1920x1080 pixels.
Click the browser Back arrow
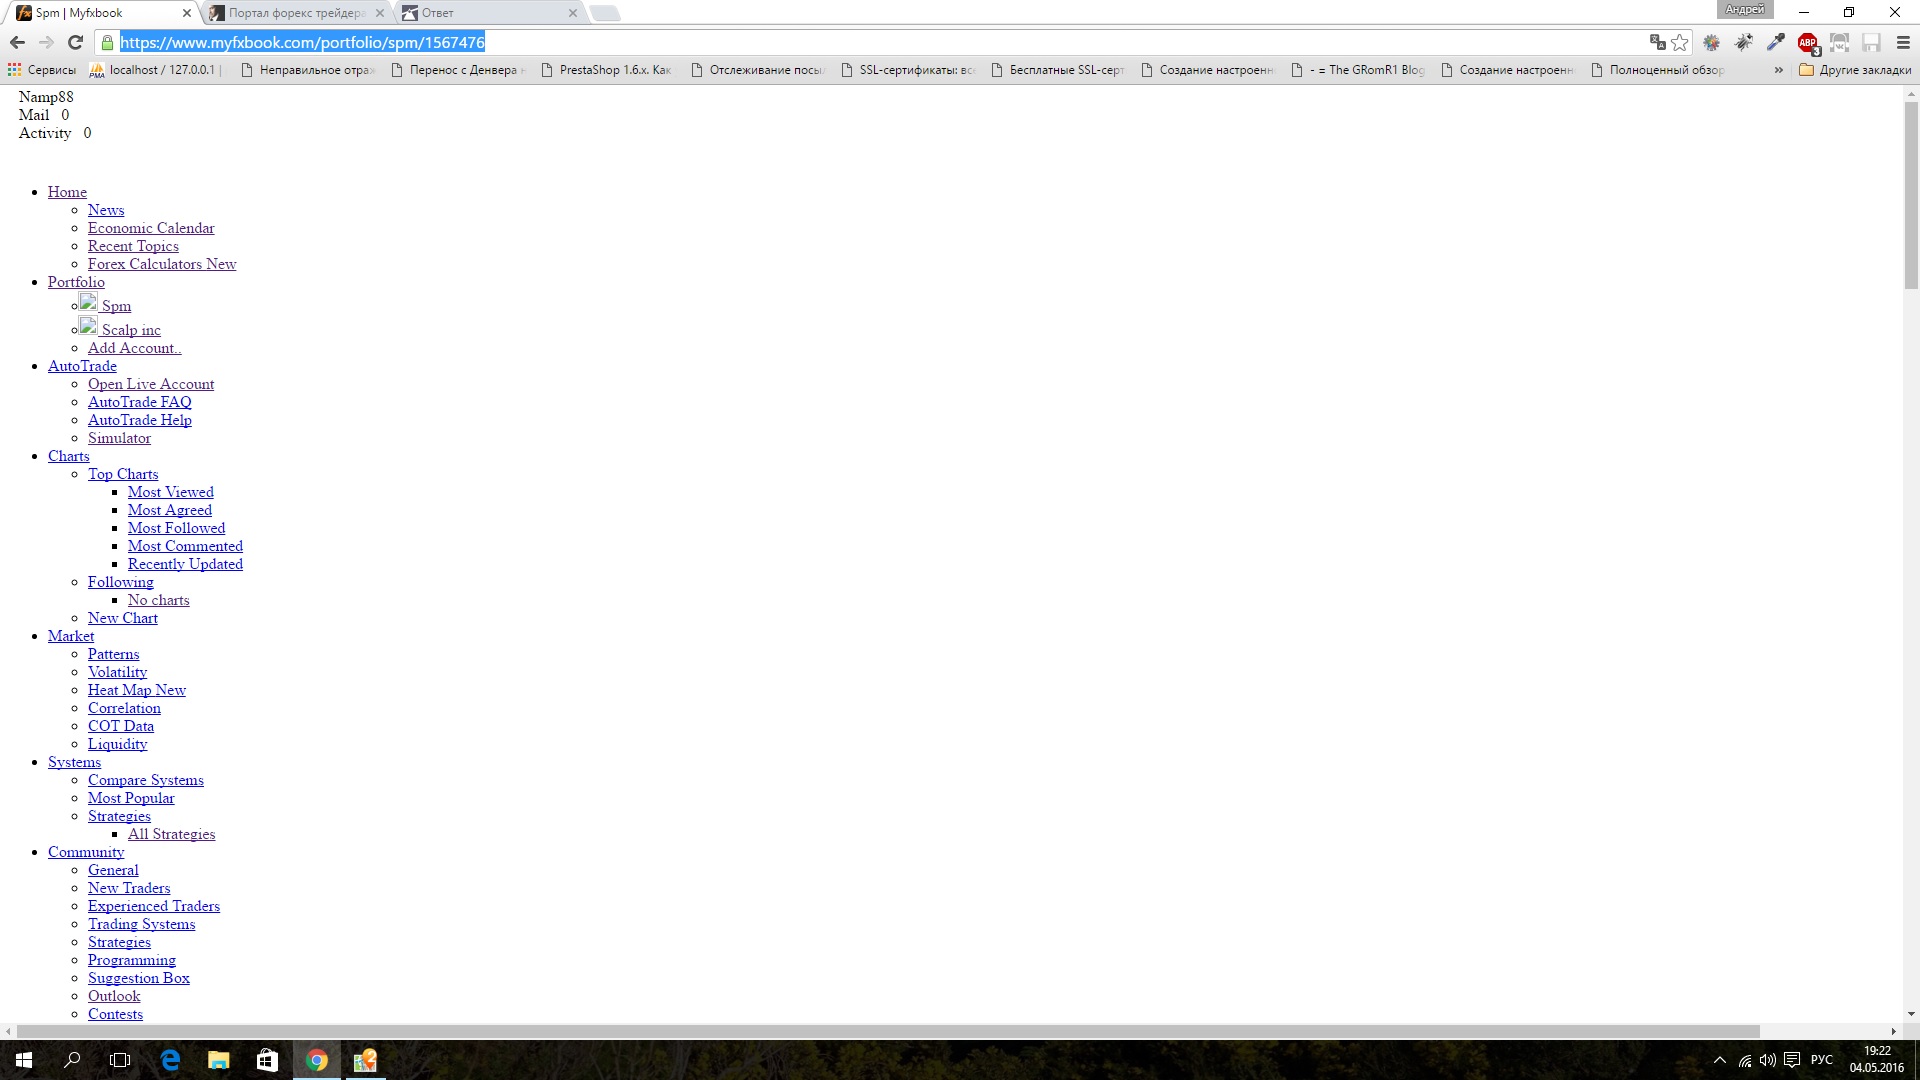17,42
